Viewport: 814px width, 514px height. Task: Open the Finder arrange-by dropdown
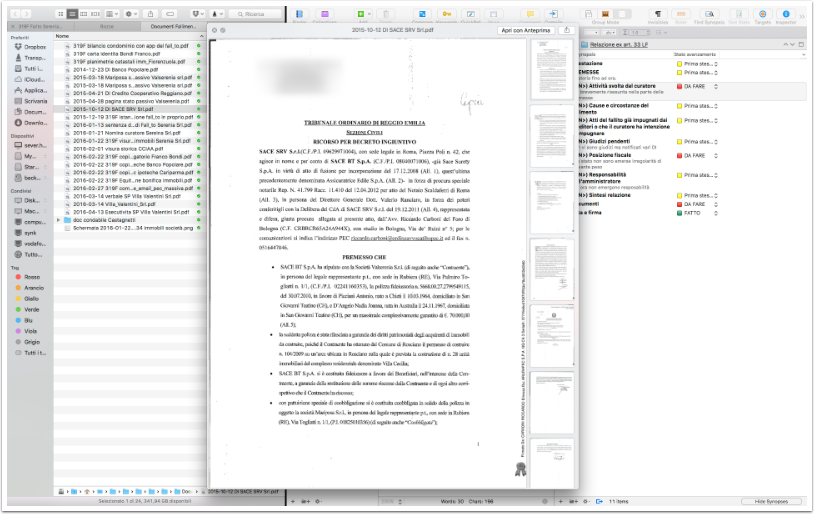click(112, 14)
